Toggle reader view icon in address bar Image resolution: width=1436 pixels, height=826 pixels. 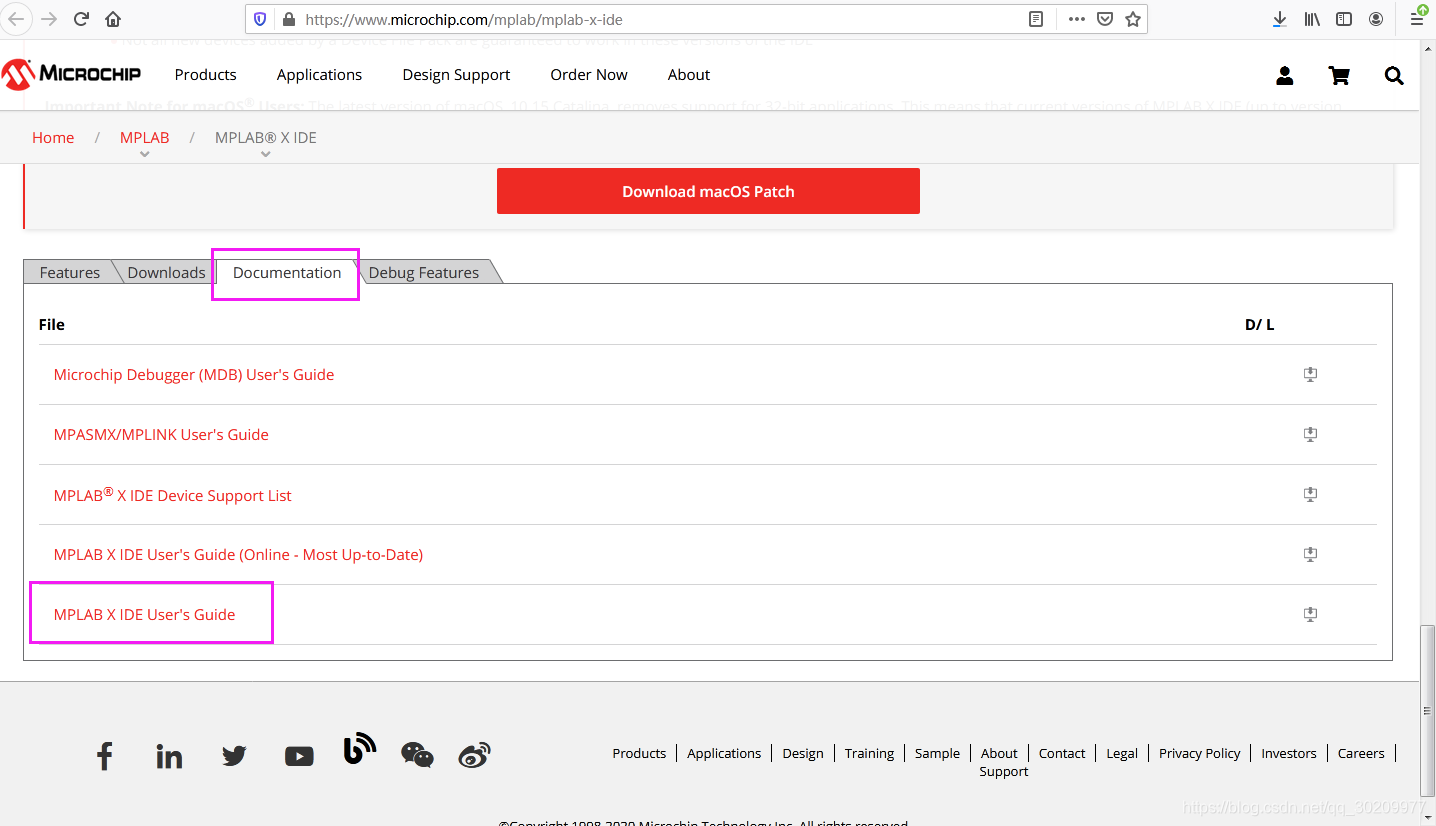pyautogui.click(x=1036, y=19)
